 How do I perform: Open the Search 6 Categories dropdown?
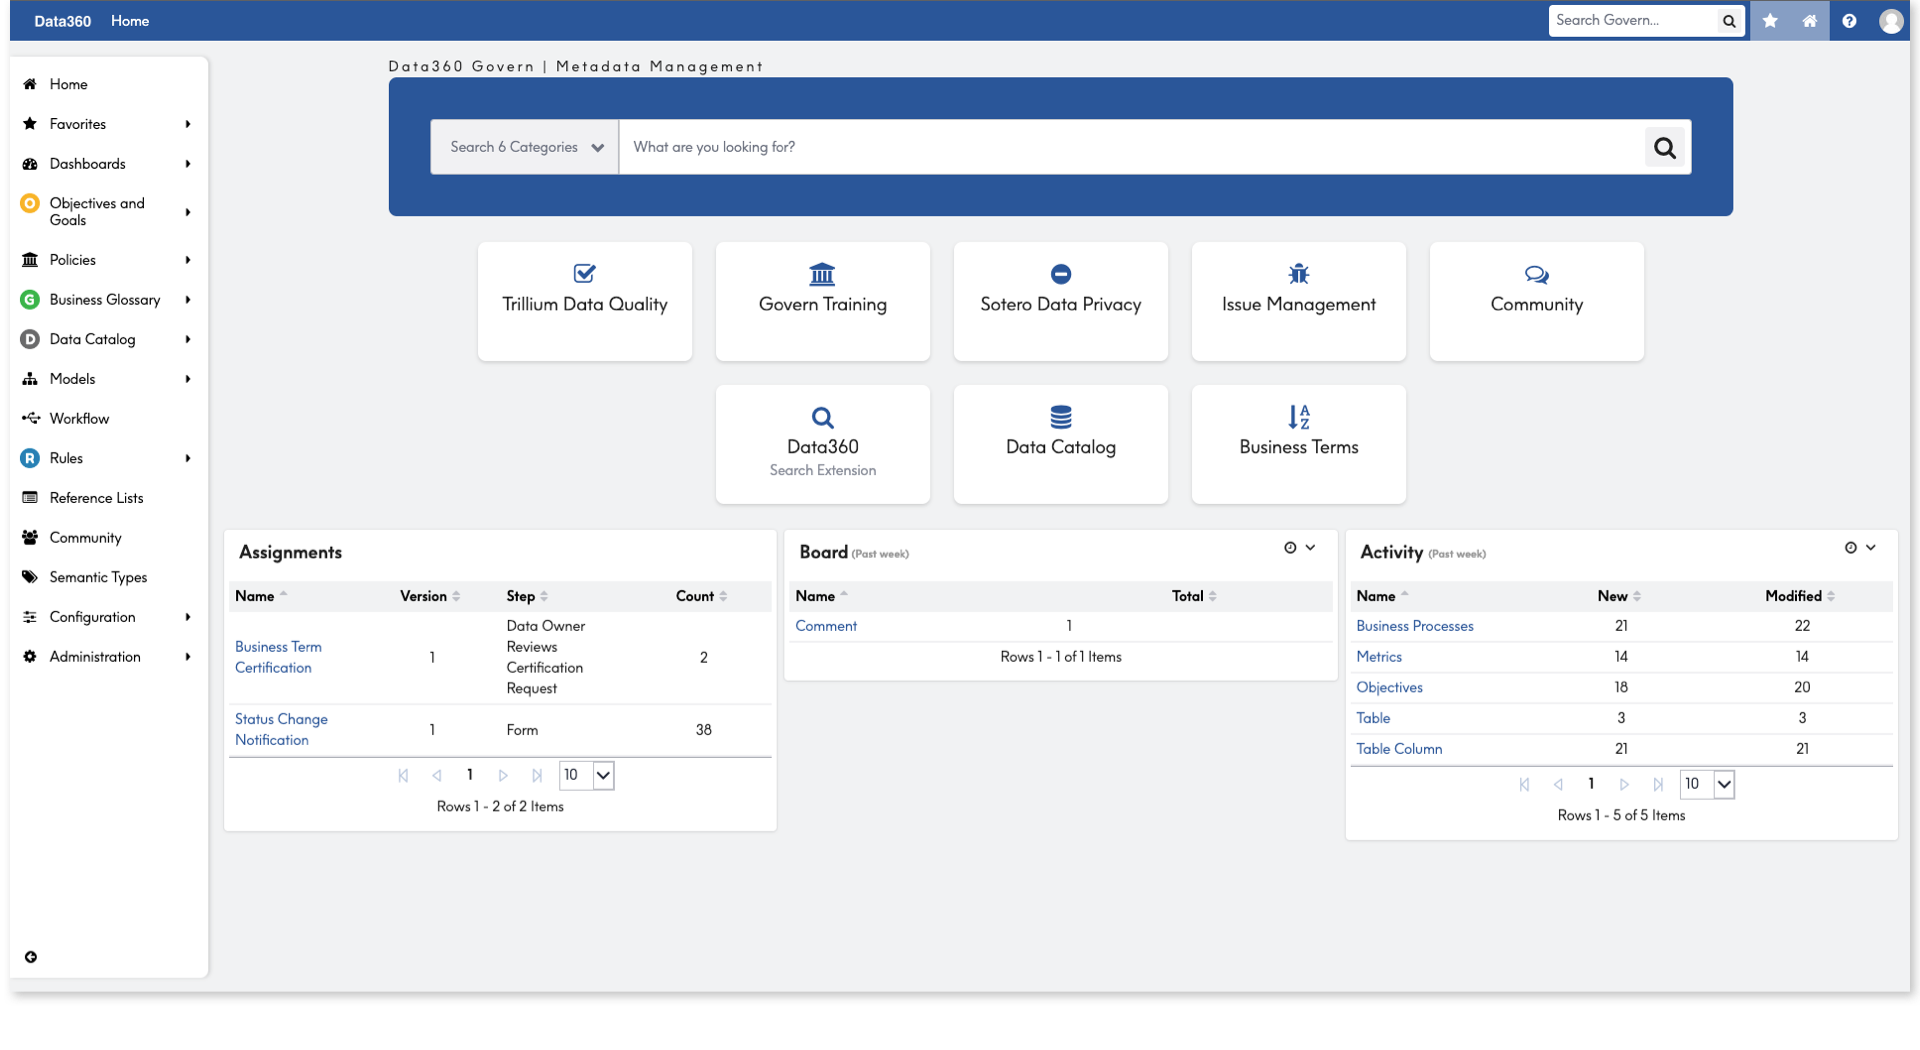525,147
